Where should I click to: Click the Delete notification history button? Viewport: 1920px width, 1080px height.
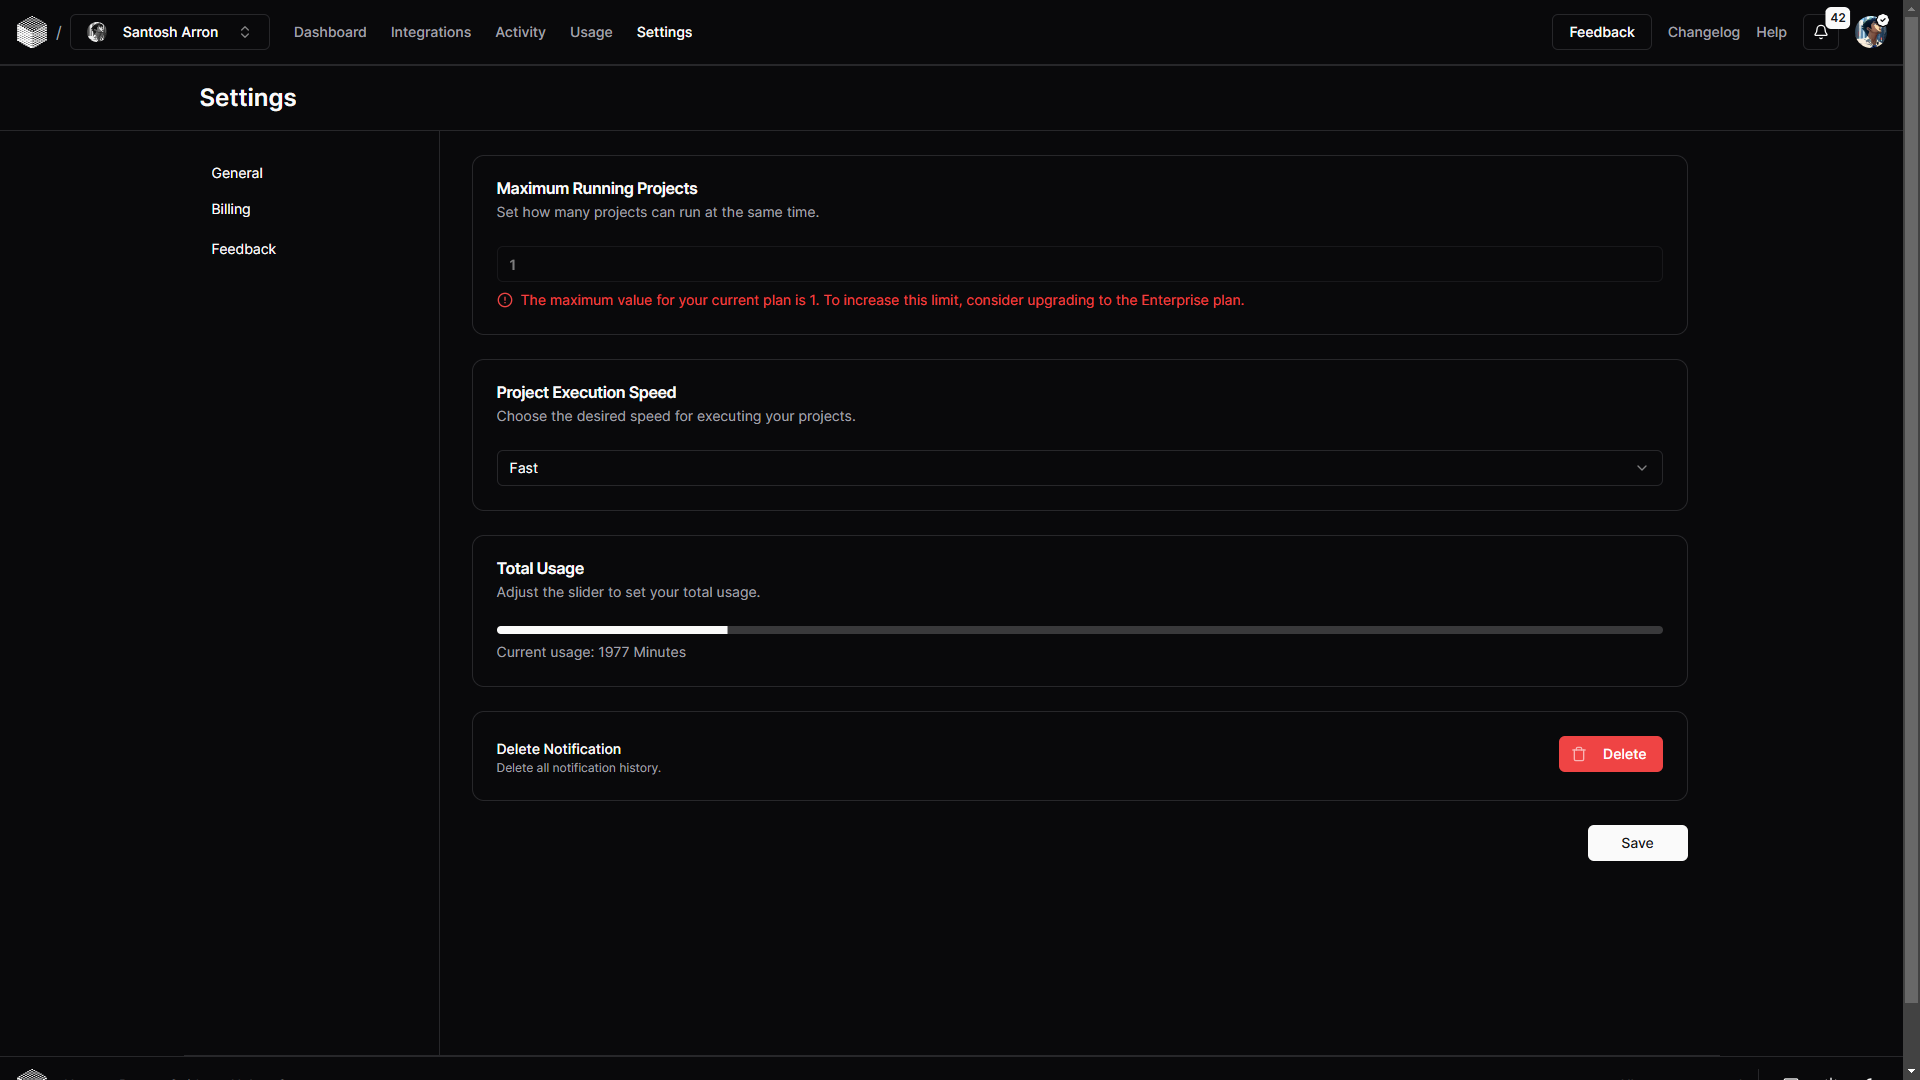(1610, 753)
